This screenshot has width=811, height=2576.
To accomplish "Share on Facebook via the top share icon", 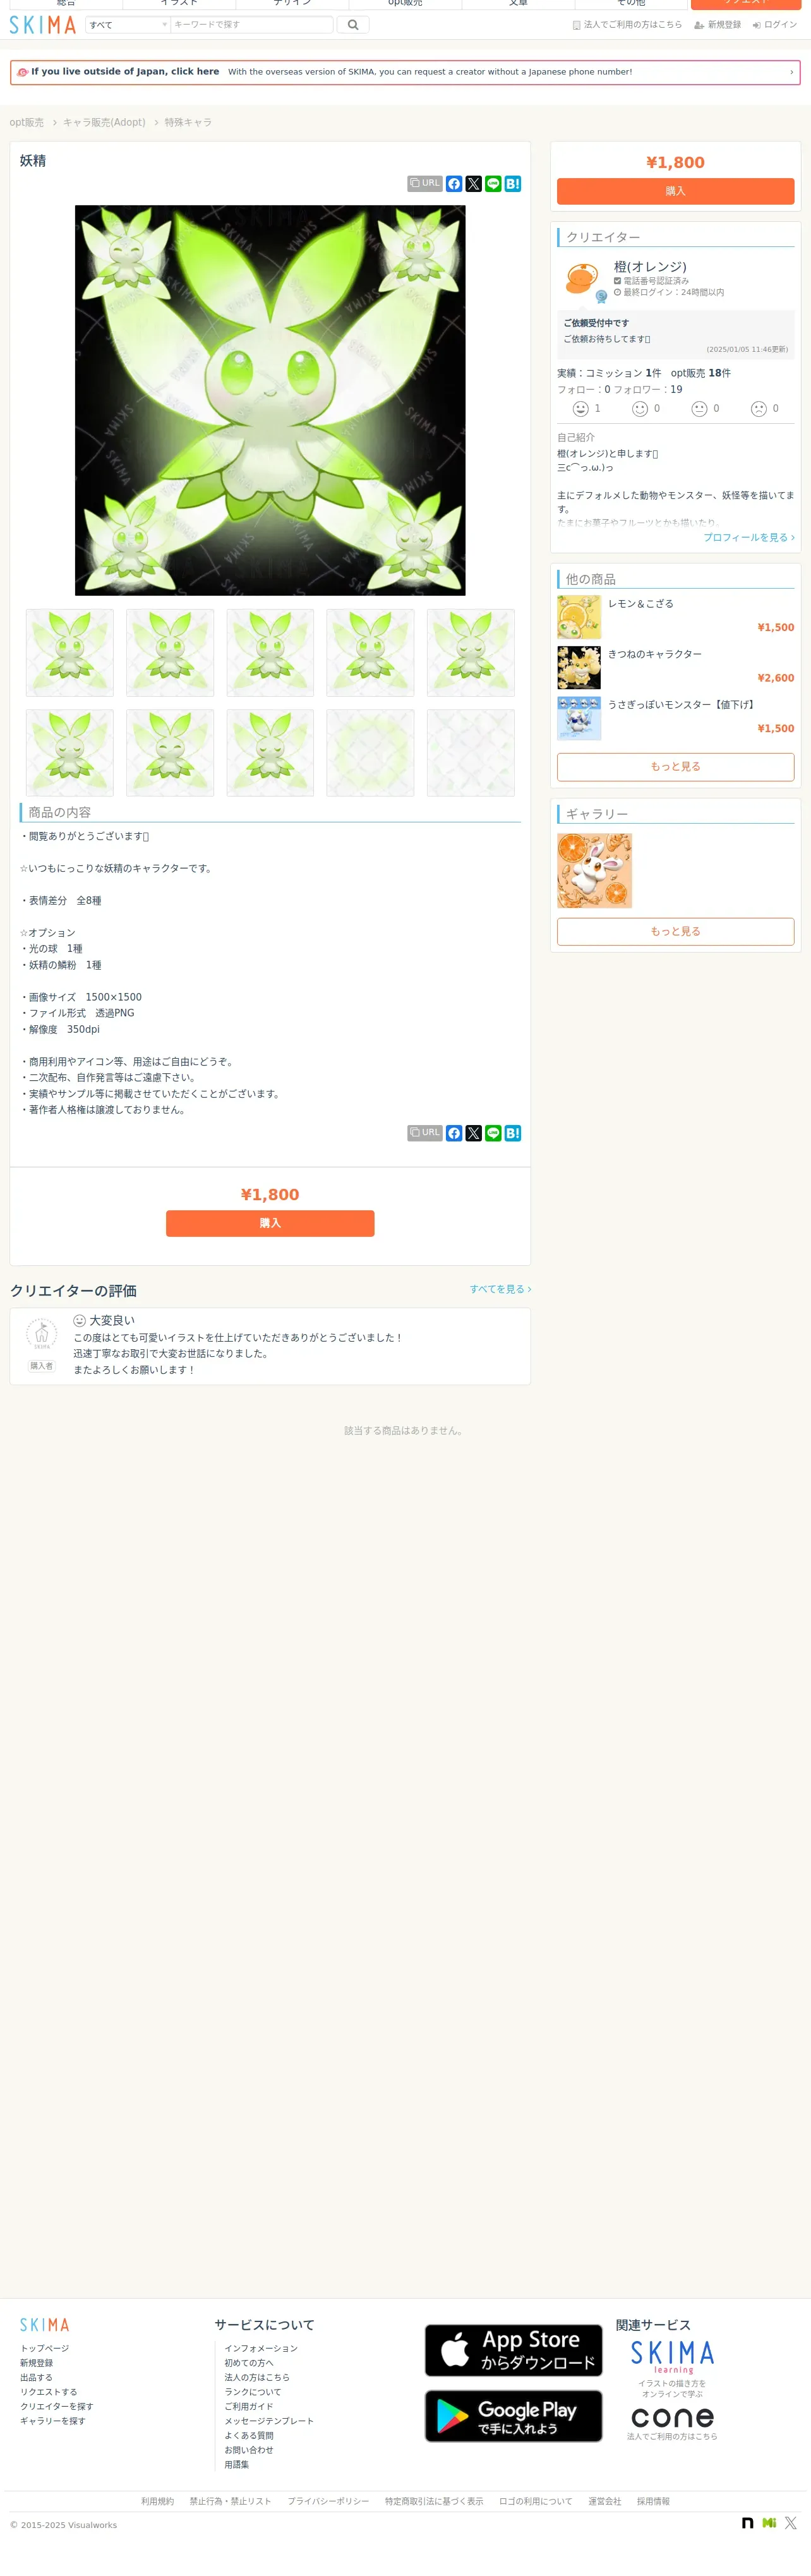I will [x=454, y=184].
